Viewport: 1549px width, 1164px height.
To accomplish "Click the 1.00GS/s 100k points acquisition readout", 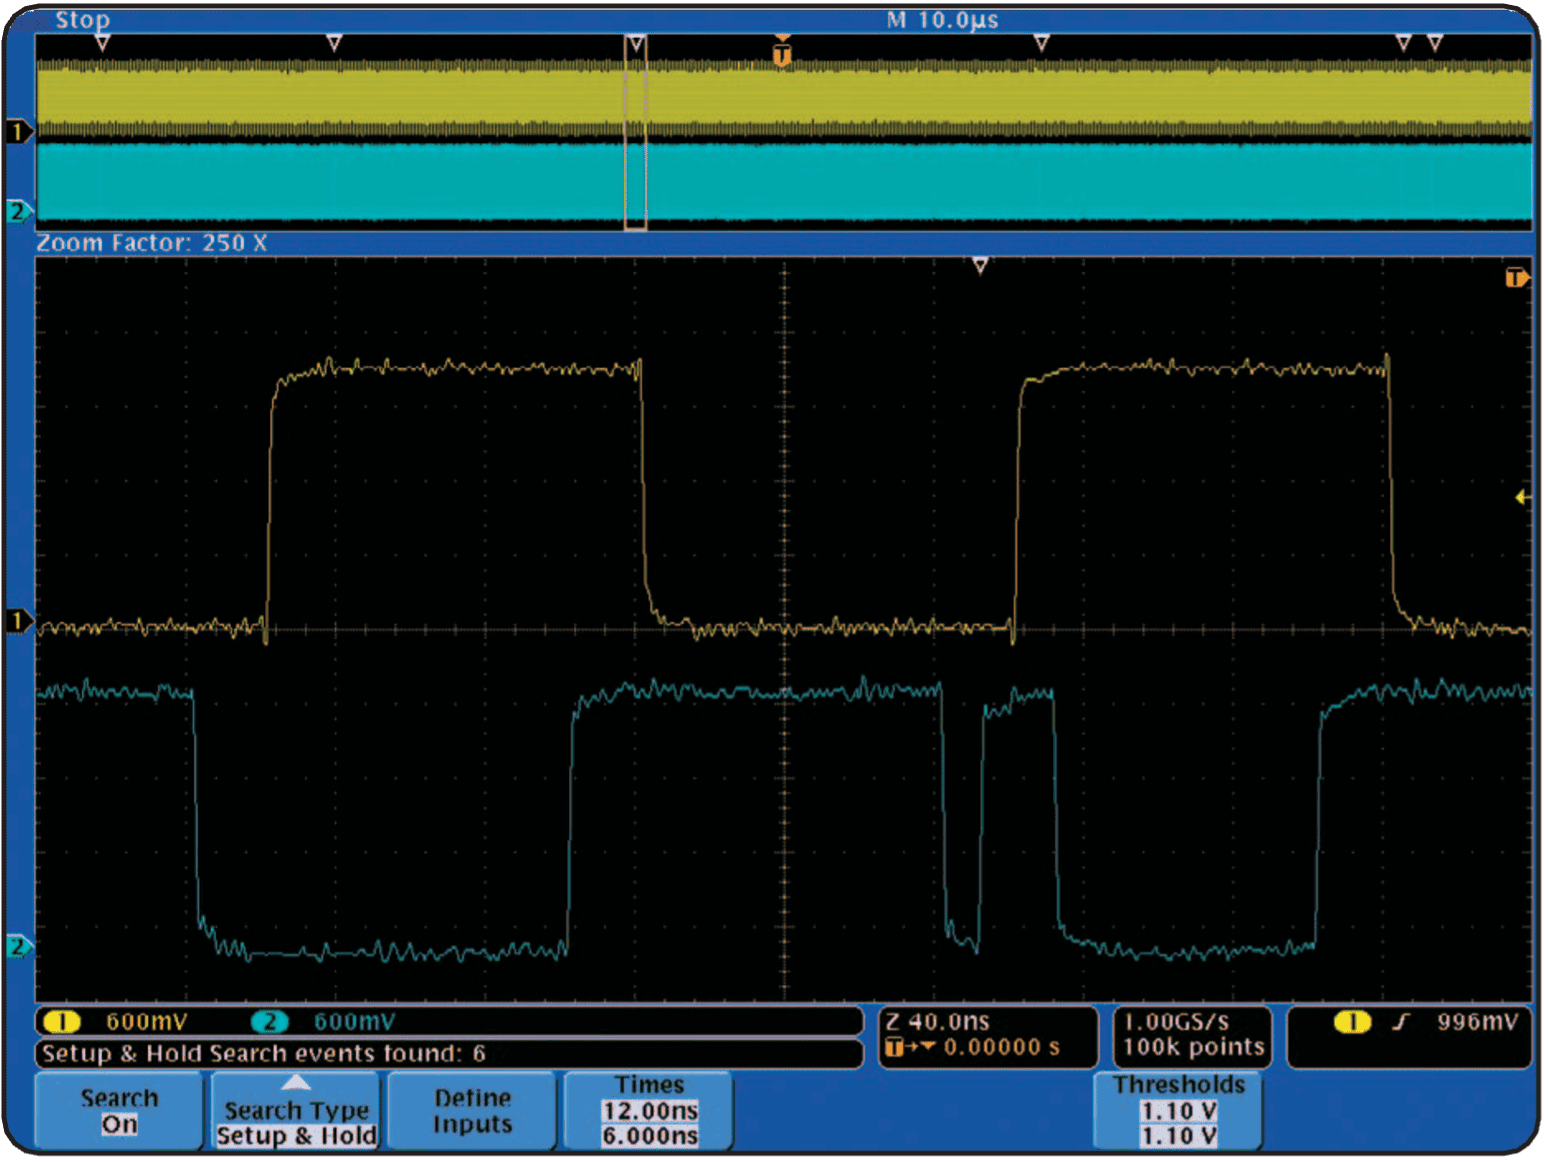I will (x=1192, y=1036).
